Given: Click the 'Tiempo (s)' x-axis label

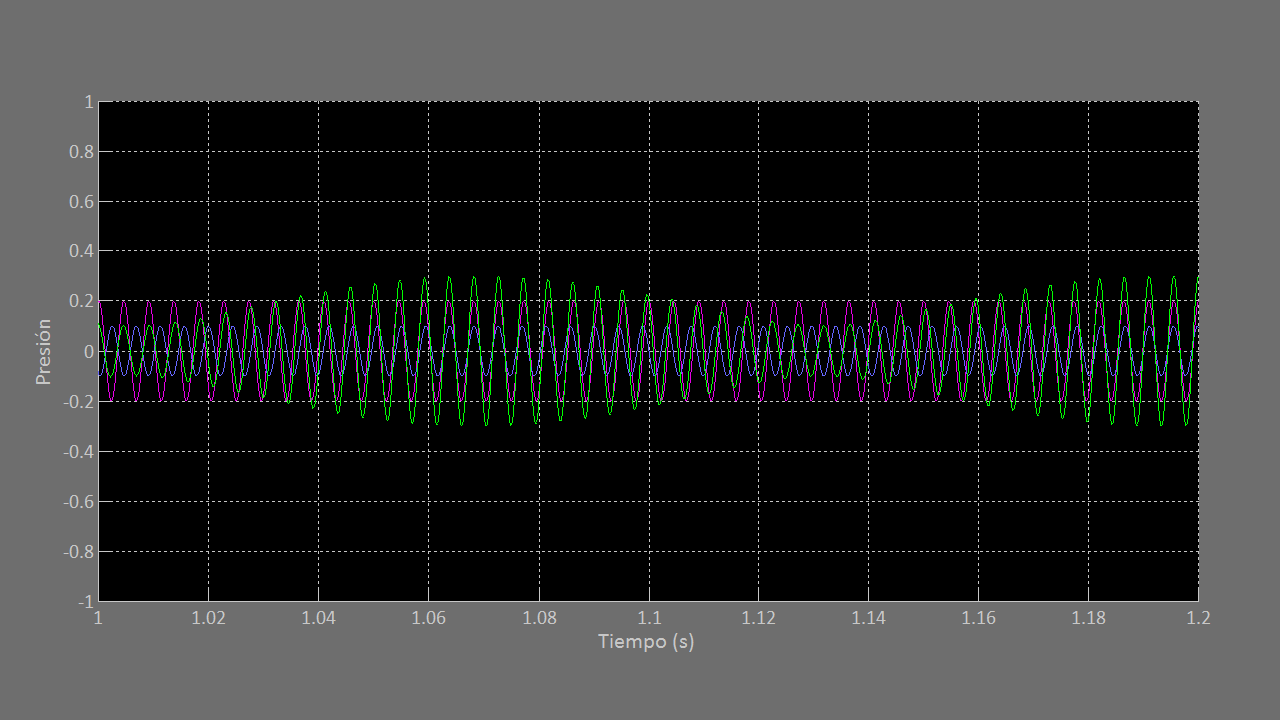Looking at the screenshot, I should [646, 642].
